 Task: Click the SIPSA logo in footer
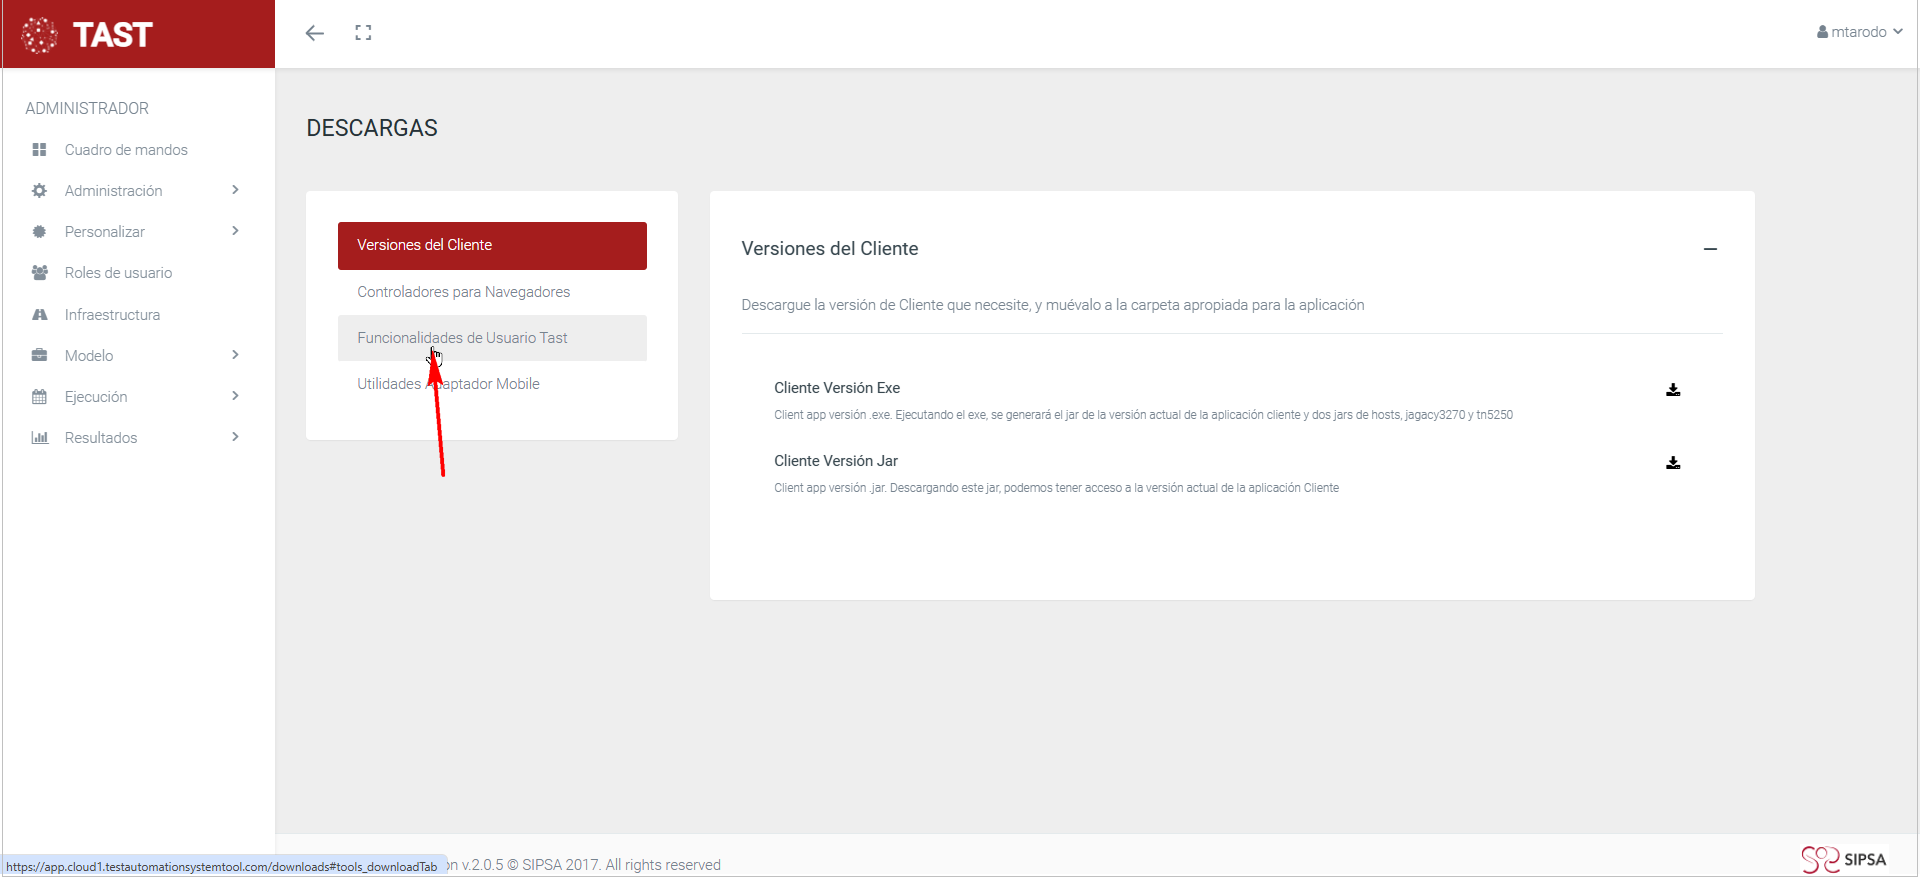[1843, 859]
